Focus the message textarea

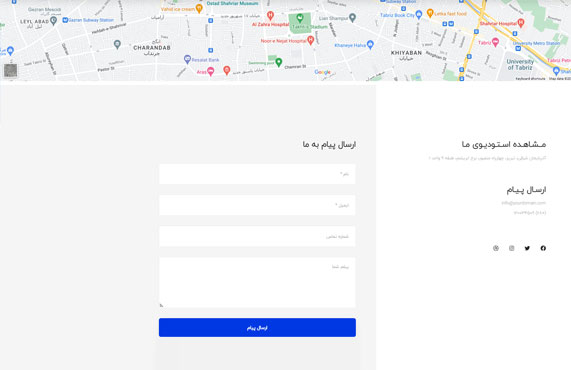point(257,283)
